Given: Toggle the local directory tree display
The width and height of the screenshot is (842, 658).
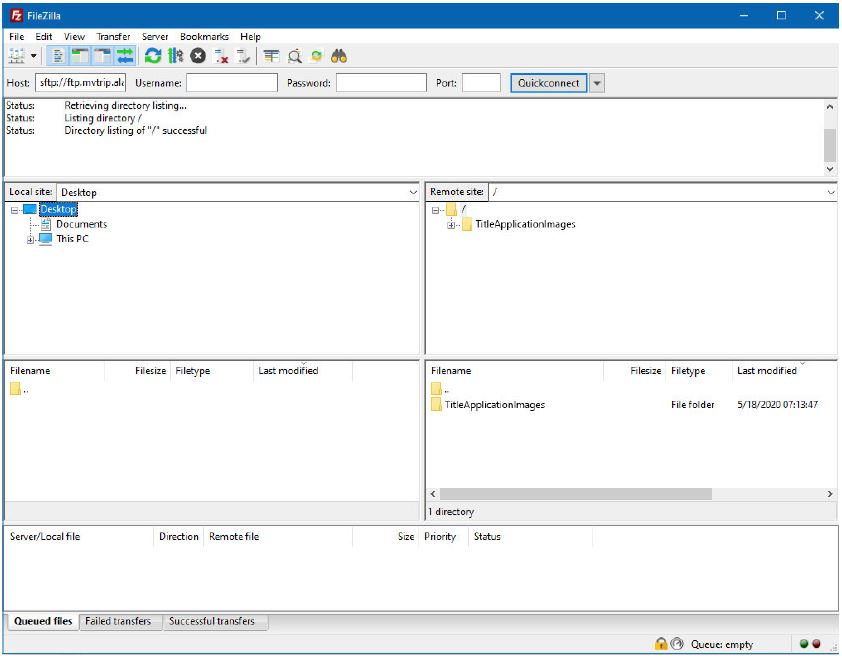Looking at the screenshot, I should click(x=80, y=56).
